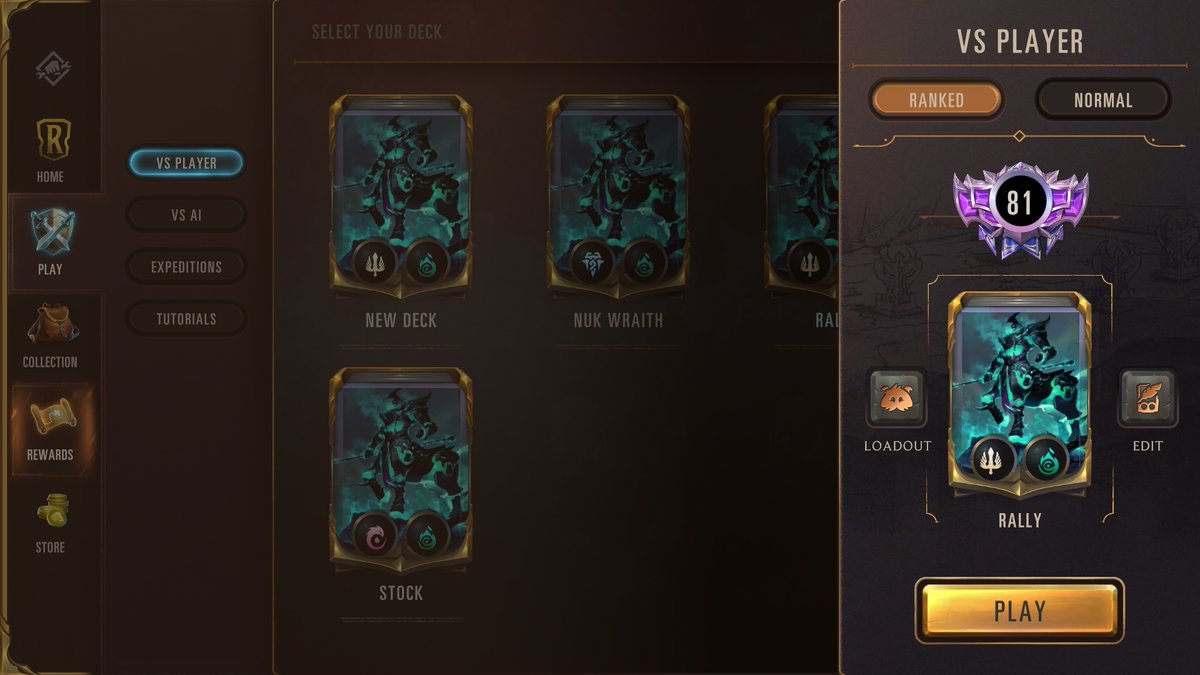Open the Store coin pouch icon

pyautogui.click(x=50, y=510)
